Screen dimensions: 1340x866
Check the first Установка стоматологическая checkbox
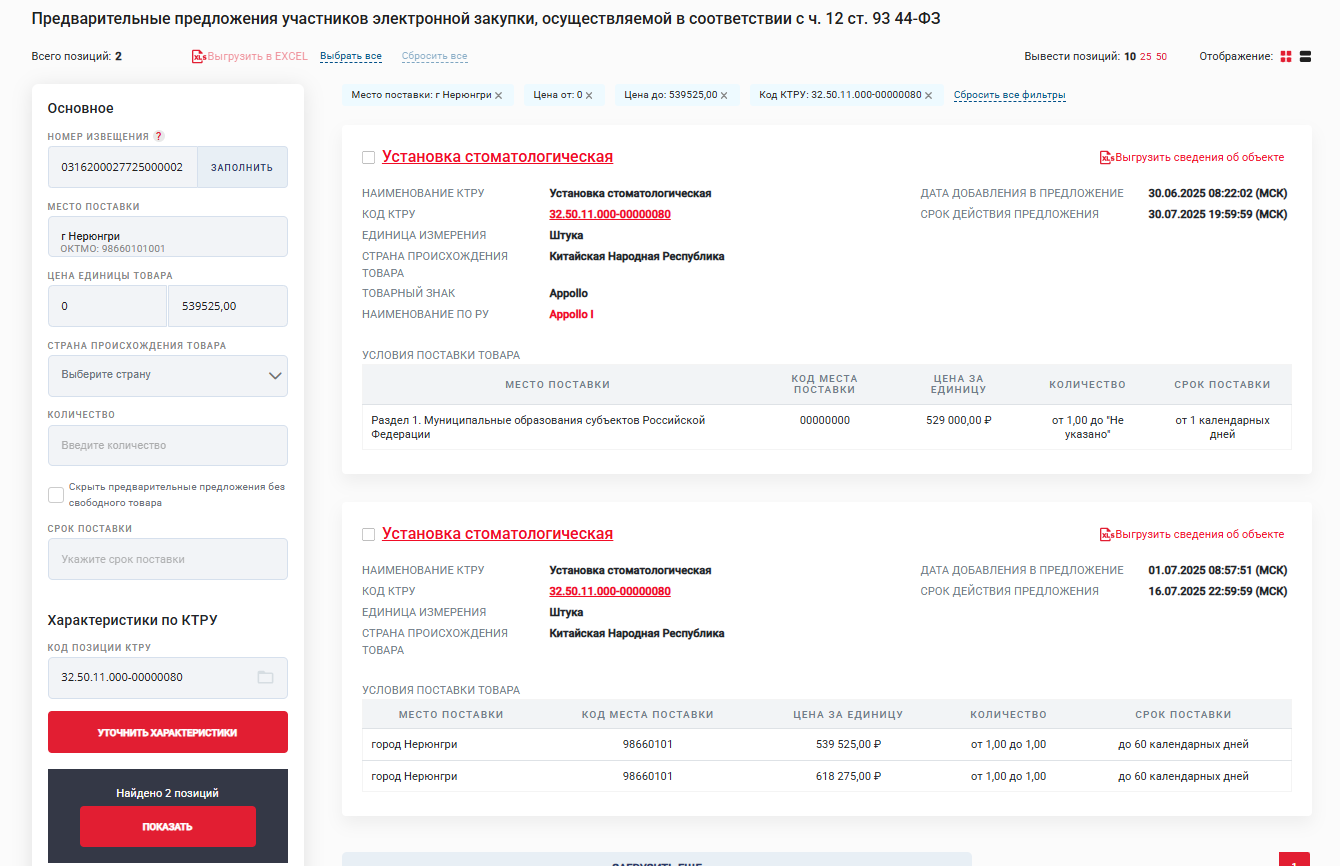[x=368, y=157]
